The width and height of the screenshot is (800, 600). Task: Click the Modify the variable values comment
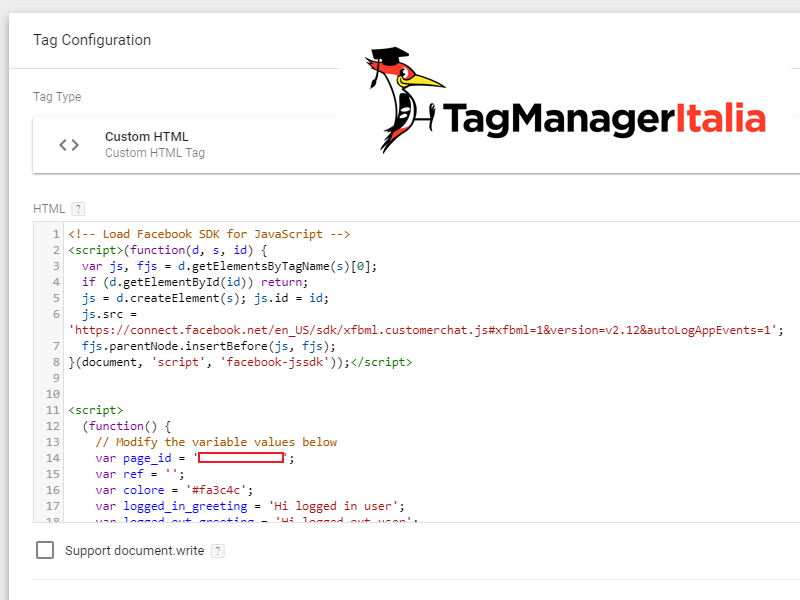click(x=216, y=442)
